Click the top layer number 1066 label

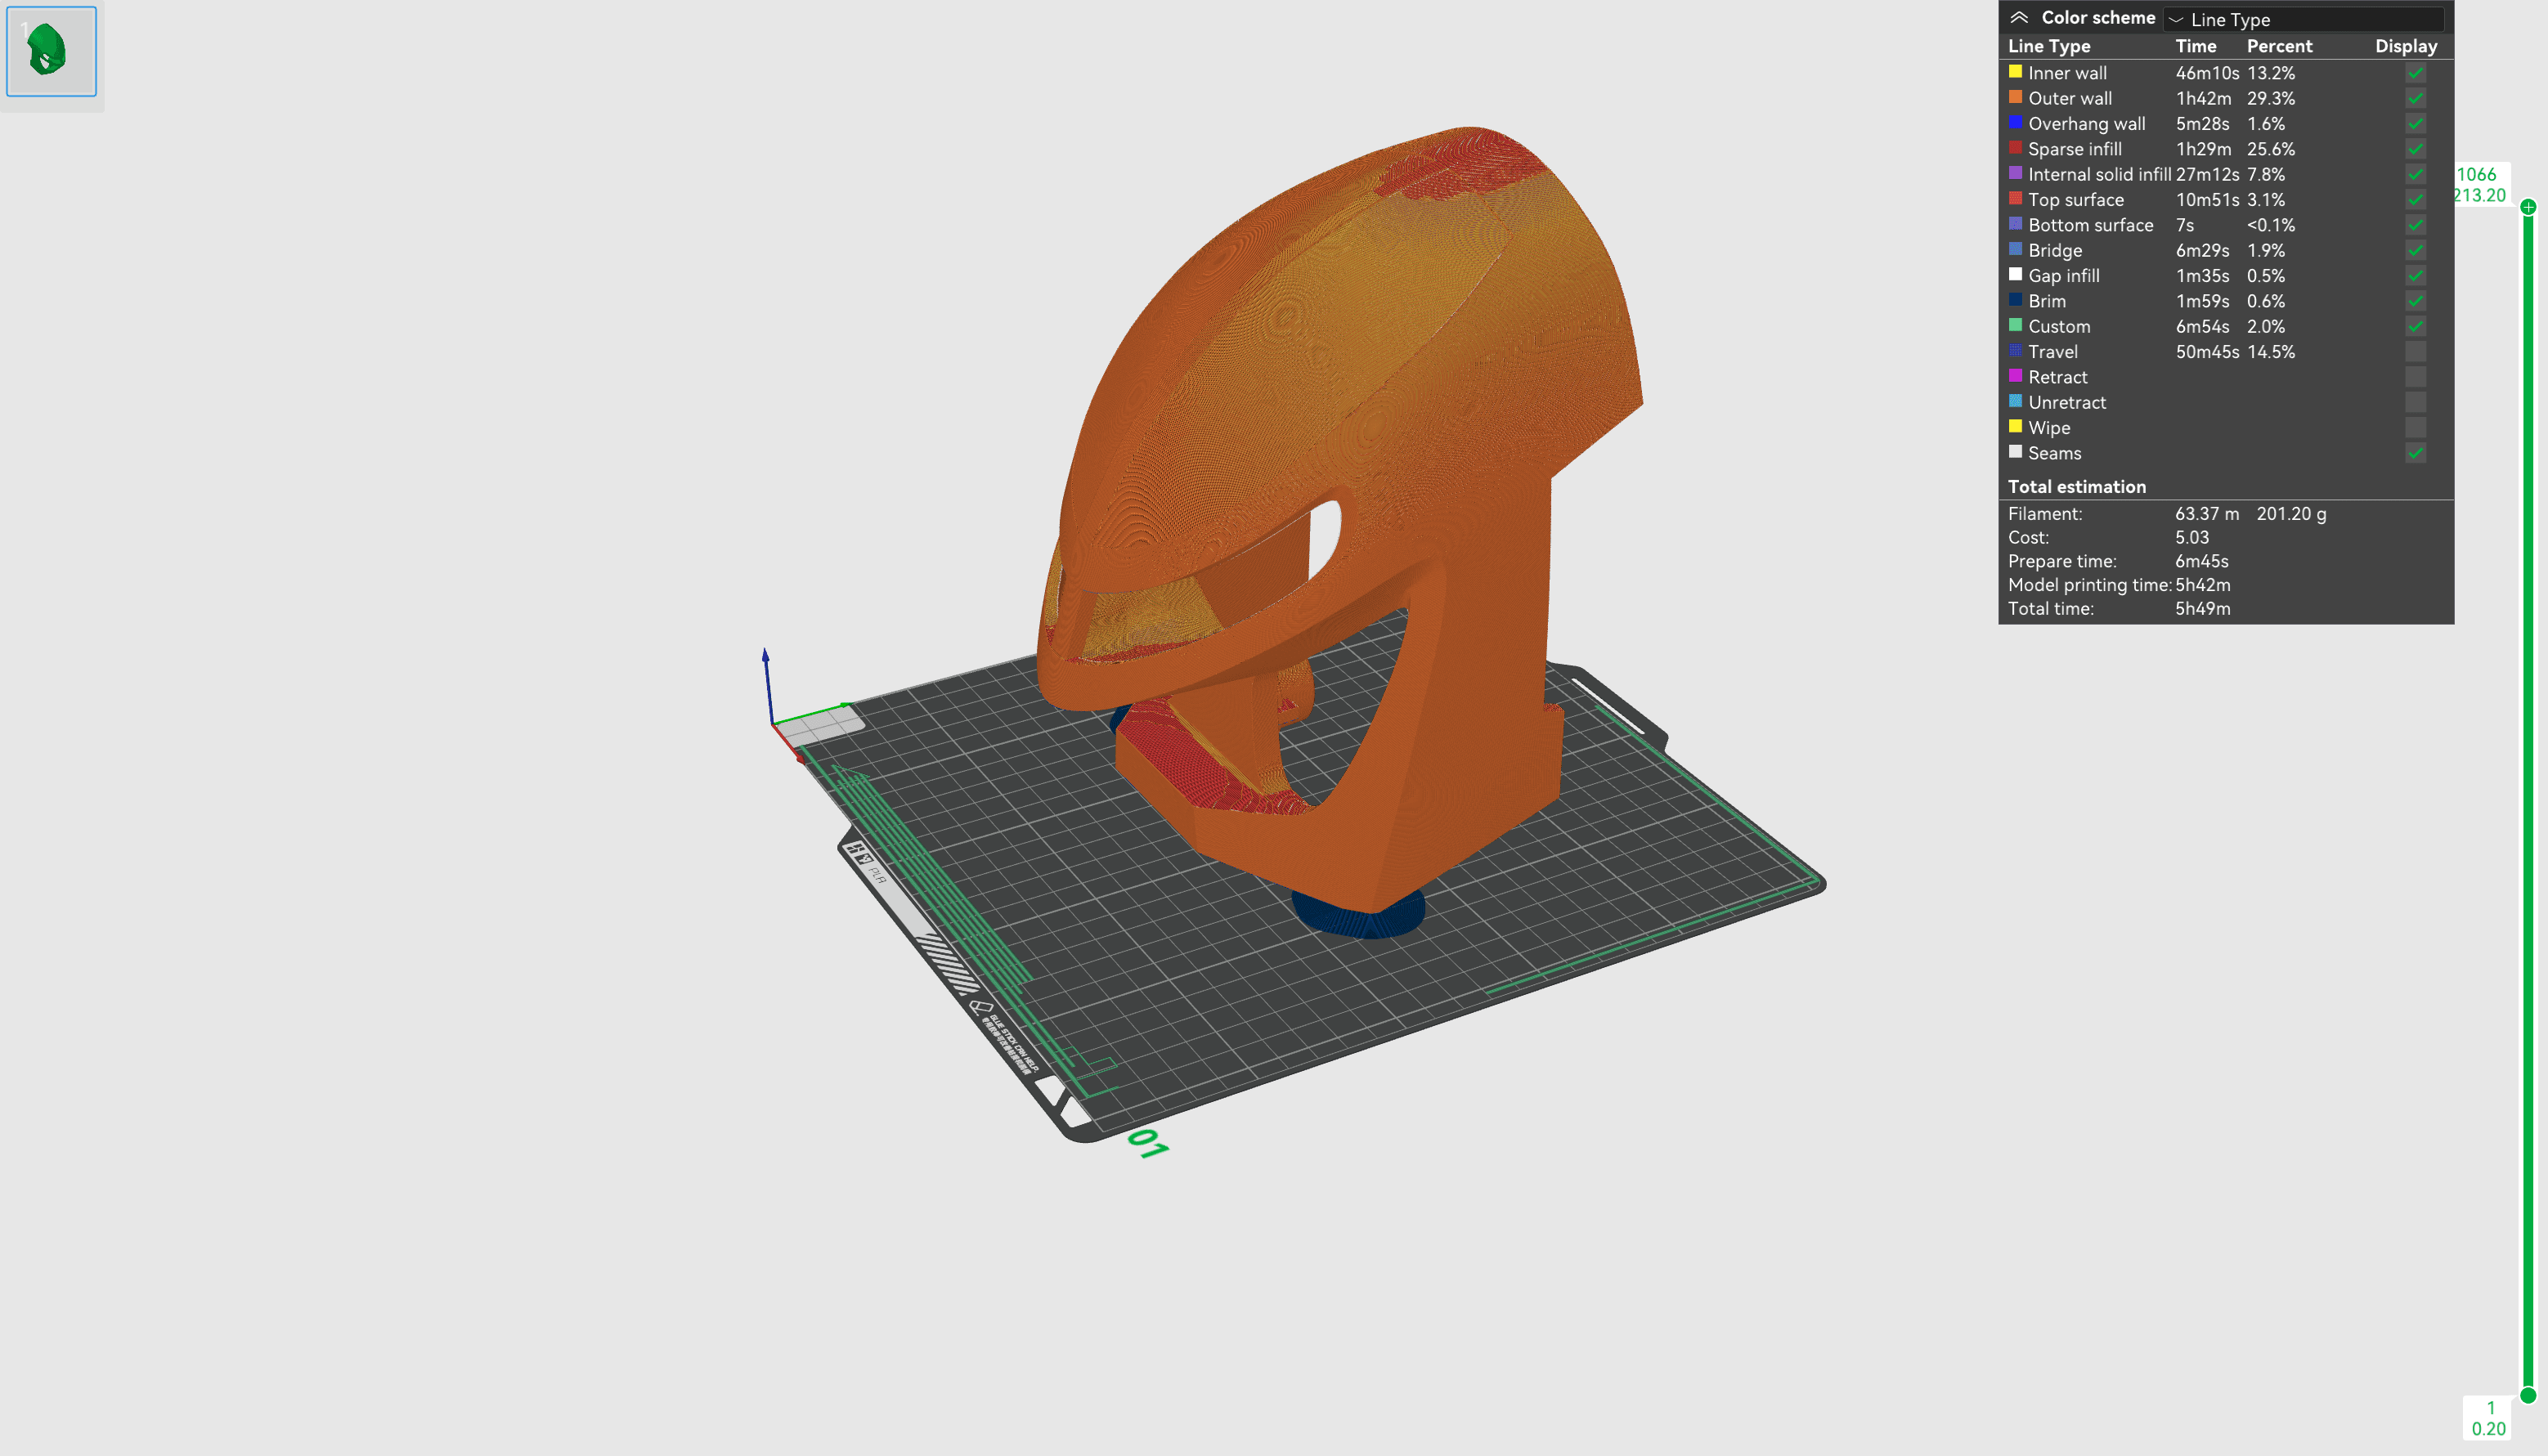pyautogui.click(x=2476, y=174)
